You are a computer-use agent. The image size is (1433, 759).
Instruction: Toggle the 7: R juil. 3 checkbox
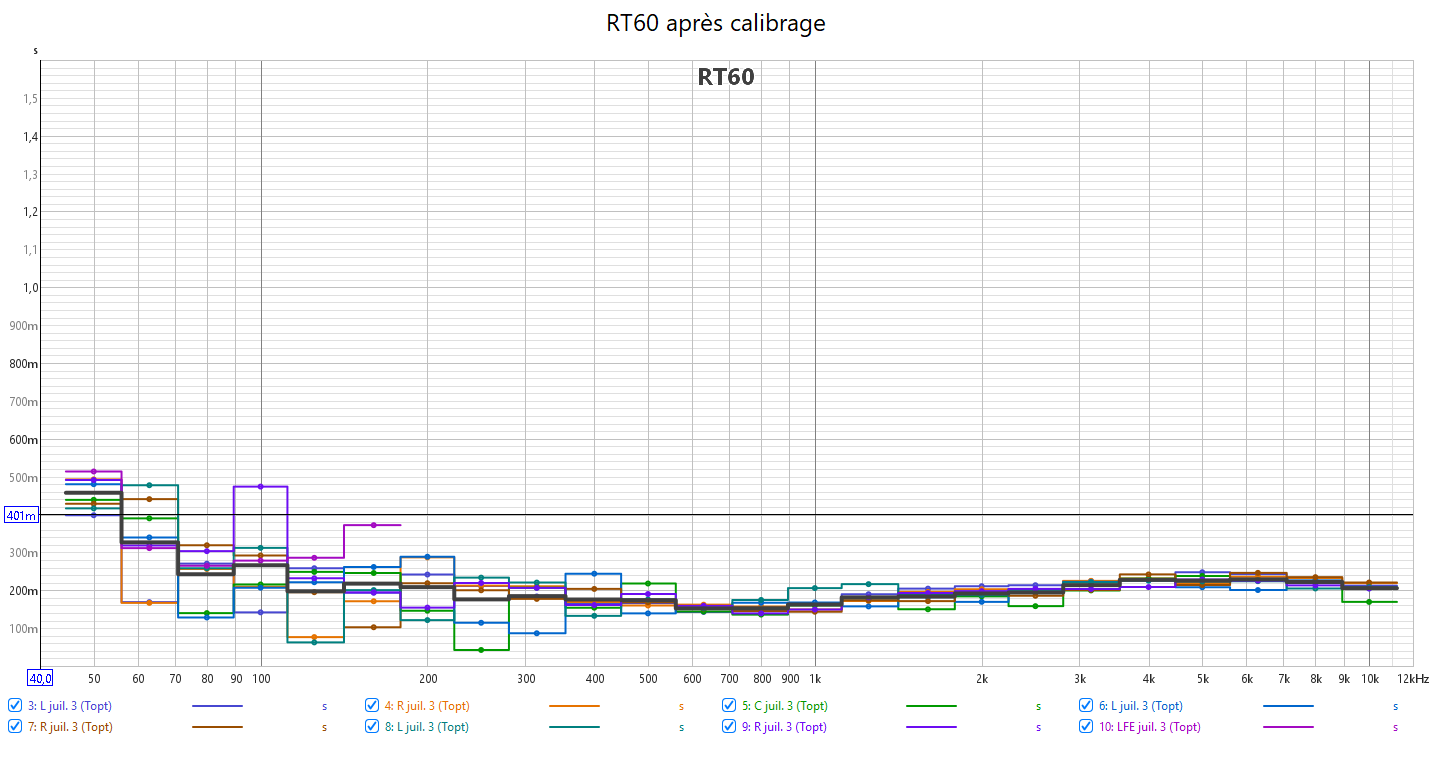(x=15, y=726)
